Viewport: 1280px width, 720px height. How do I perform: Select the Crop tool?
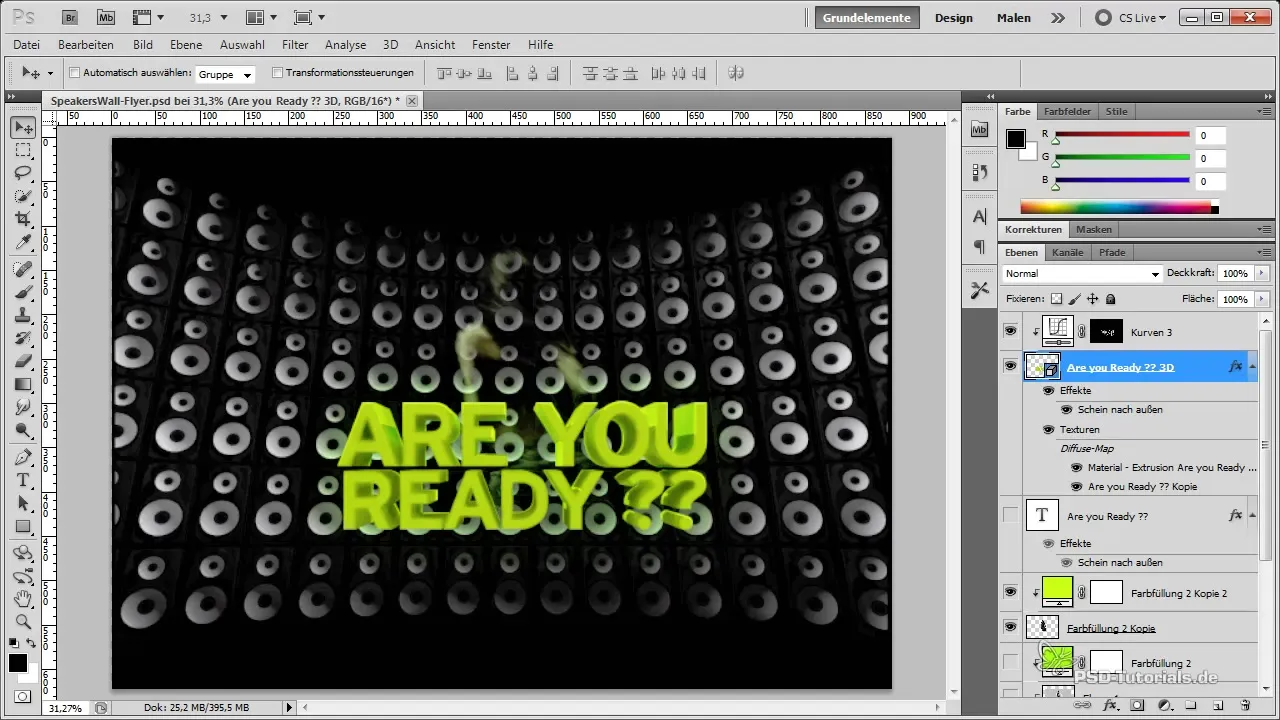pos(23,219)
